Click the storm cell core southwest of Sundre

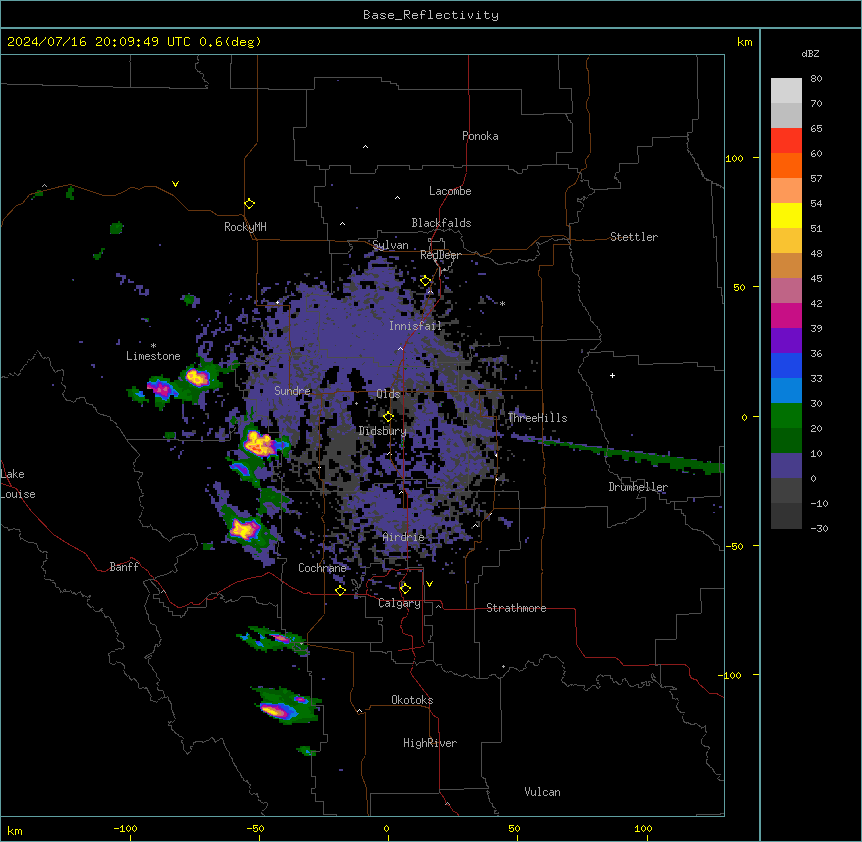(x=259, y=444)
